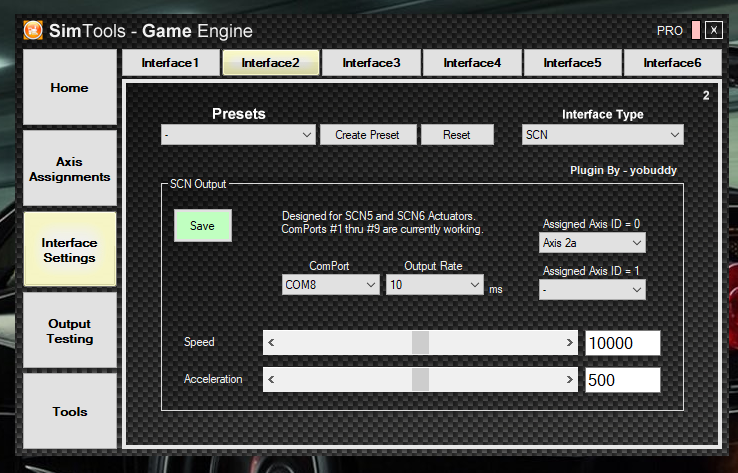Click the 'SCN Output' group label
This screenshot has width=738, height=473.
[x=198, y=184]
